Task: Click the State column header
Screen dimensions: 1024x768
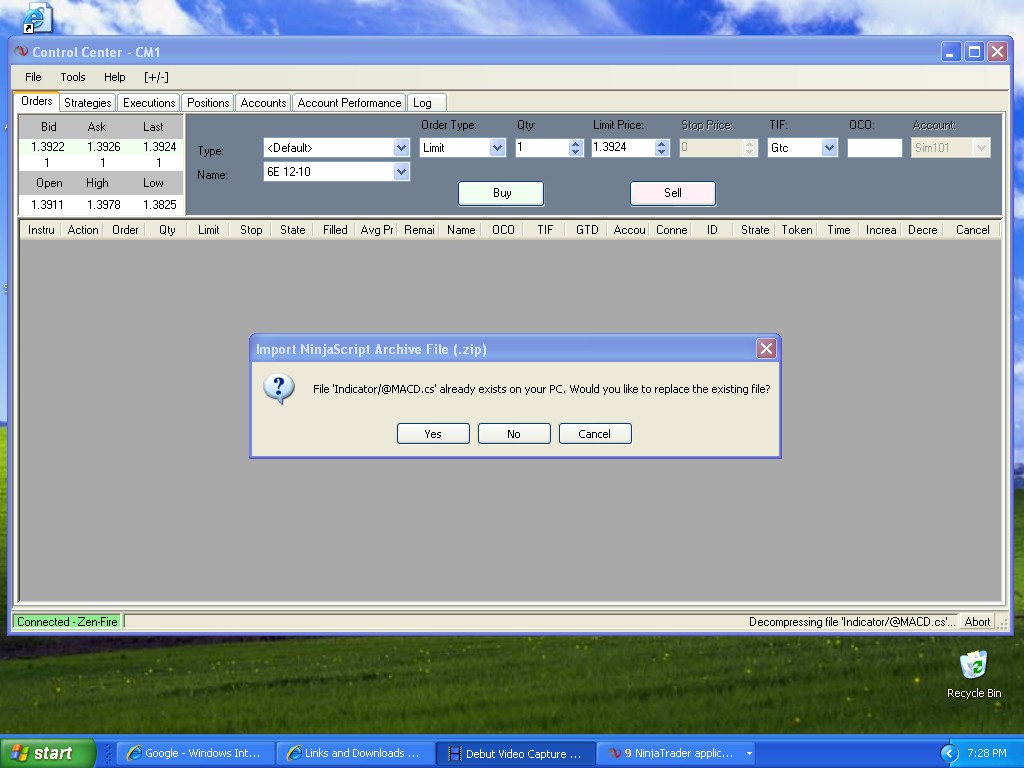Action: click(293, 230)
